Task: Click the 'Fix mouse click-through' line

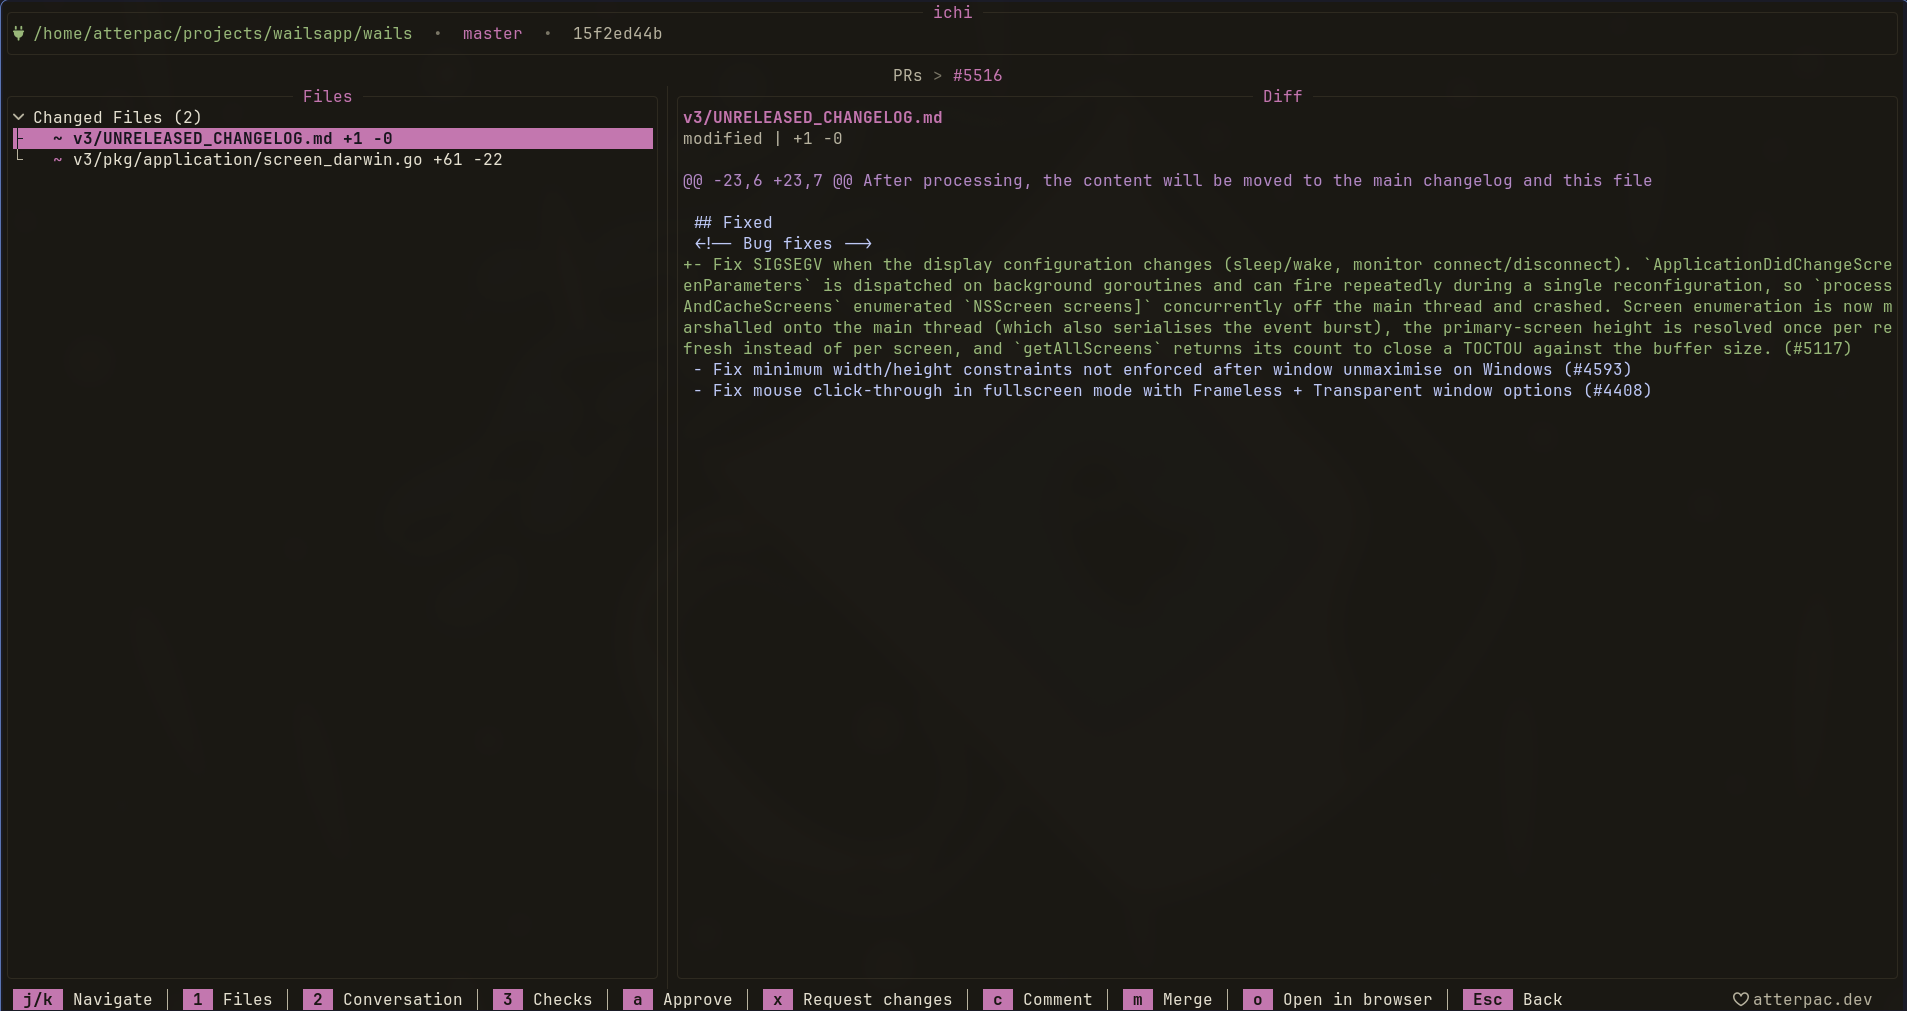Action: (1172, 390)
